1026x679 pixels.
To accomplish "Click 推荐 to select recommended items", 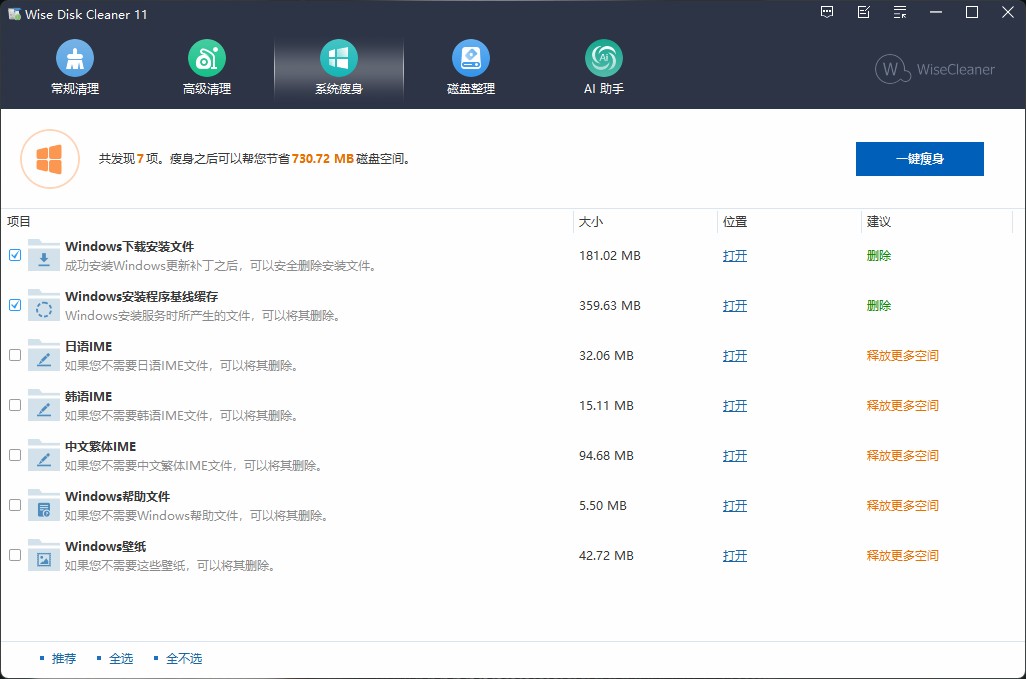I will (64, 658).
